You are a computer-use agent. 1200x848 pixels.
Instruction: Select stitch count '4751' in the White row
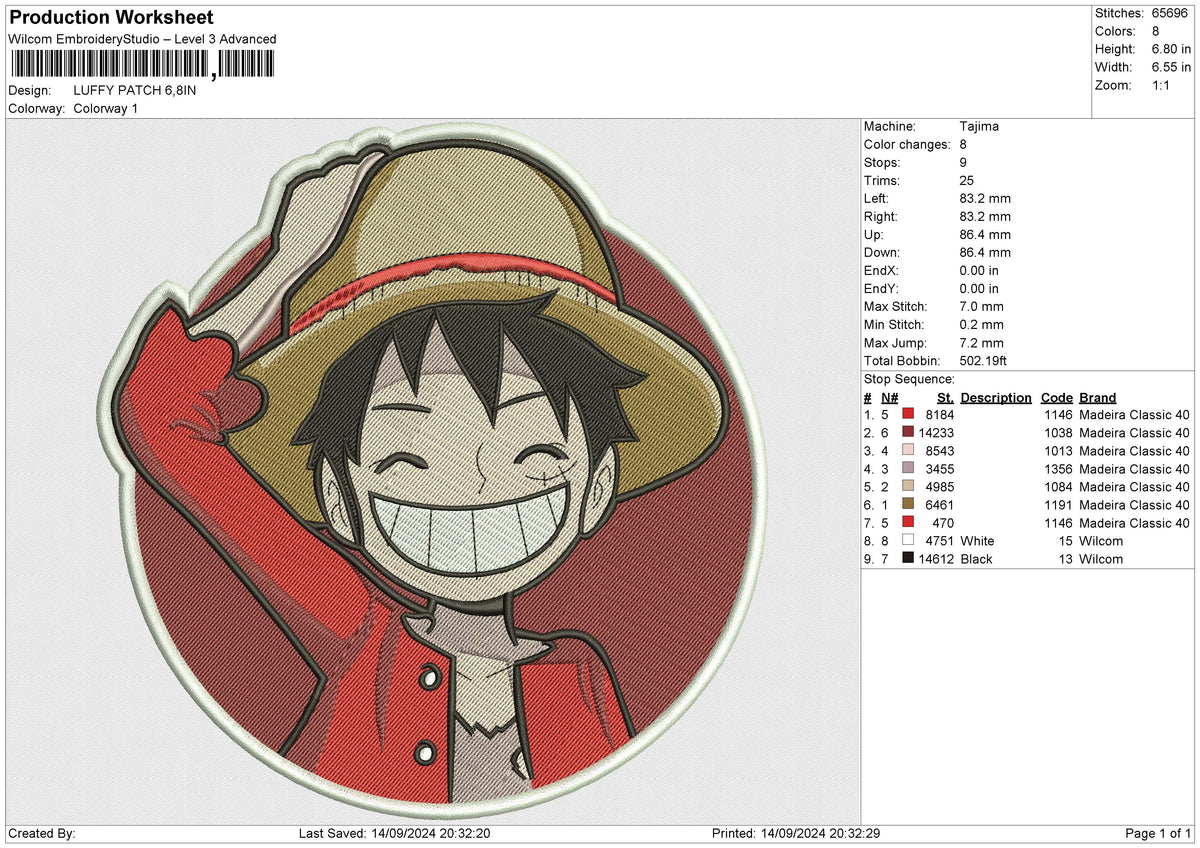[940, 541]
